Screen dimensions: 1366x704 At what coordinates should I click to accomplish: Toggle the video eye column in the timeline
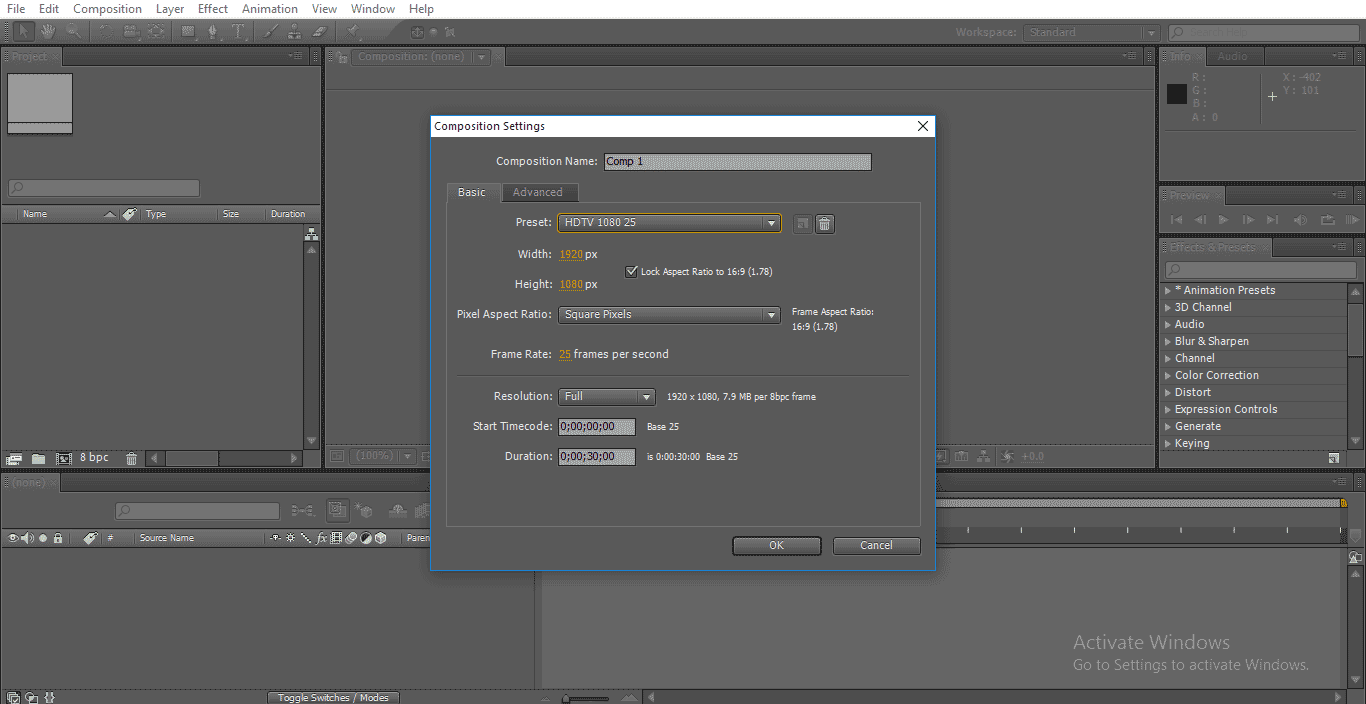13,538
